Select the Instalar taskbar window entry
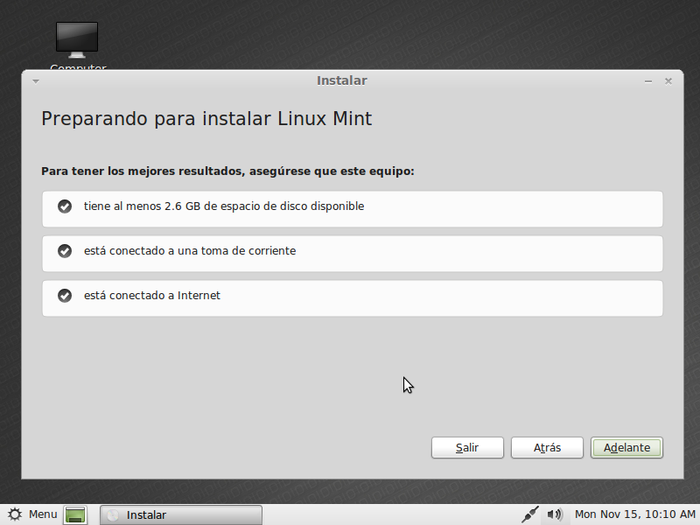The image size is (700, 525). coord(181,515)
